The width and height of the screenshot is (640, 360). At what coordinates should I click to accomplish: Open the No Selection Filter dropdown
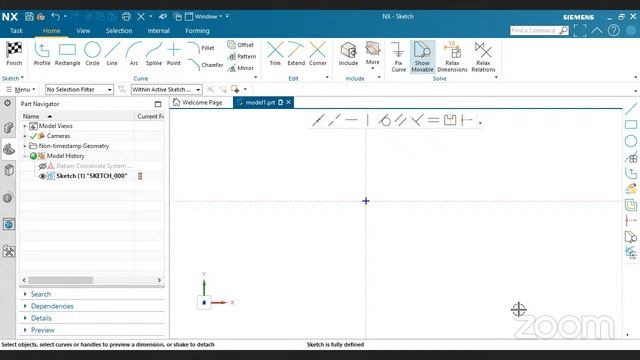pyautogui.click(x=79, y=89)
